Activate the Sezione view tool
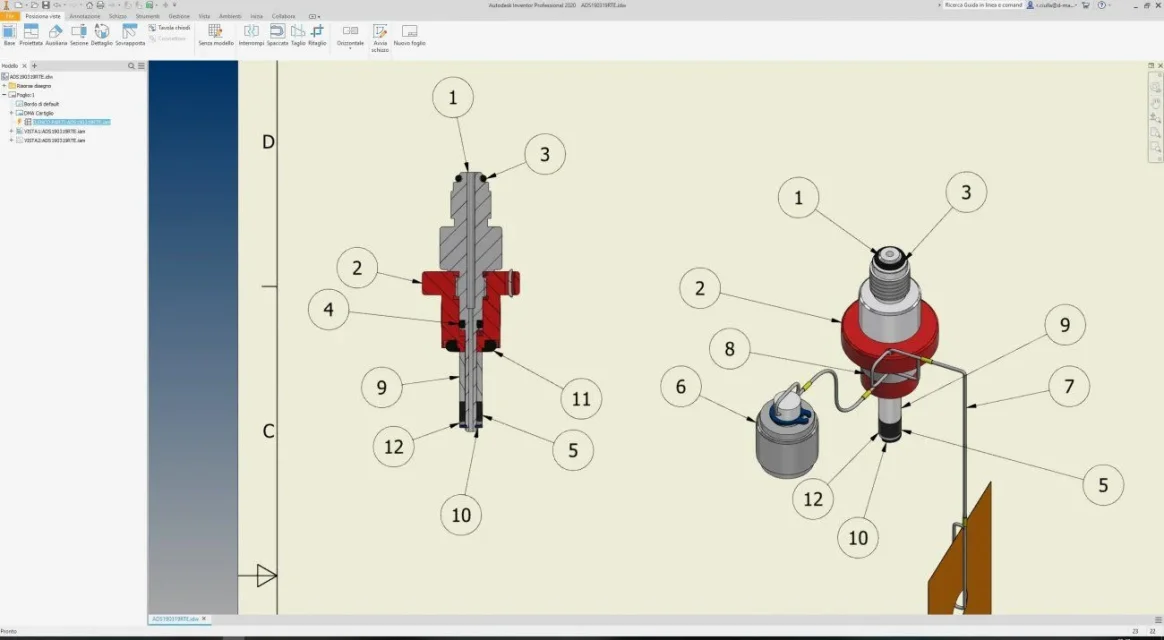 tap(79, 35)
